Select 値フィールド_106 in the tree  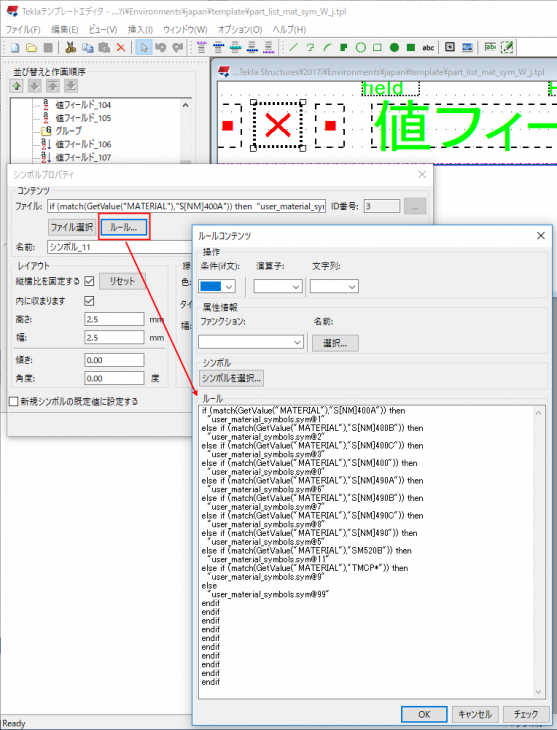click(x=83, y=144)
